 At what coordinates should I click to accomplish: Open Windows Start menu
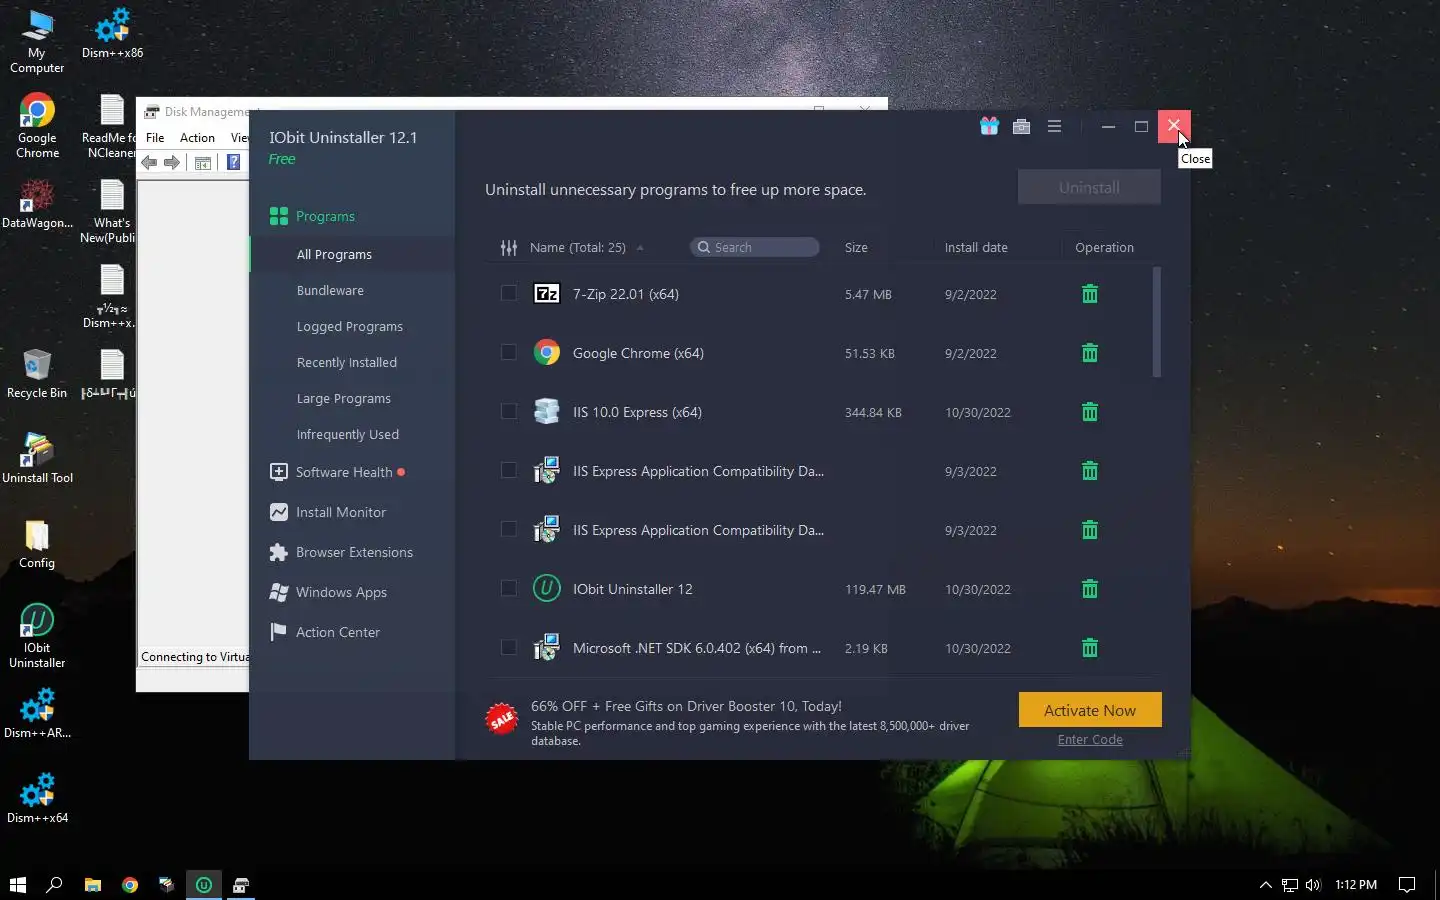[17, 884]
